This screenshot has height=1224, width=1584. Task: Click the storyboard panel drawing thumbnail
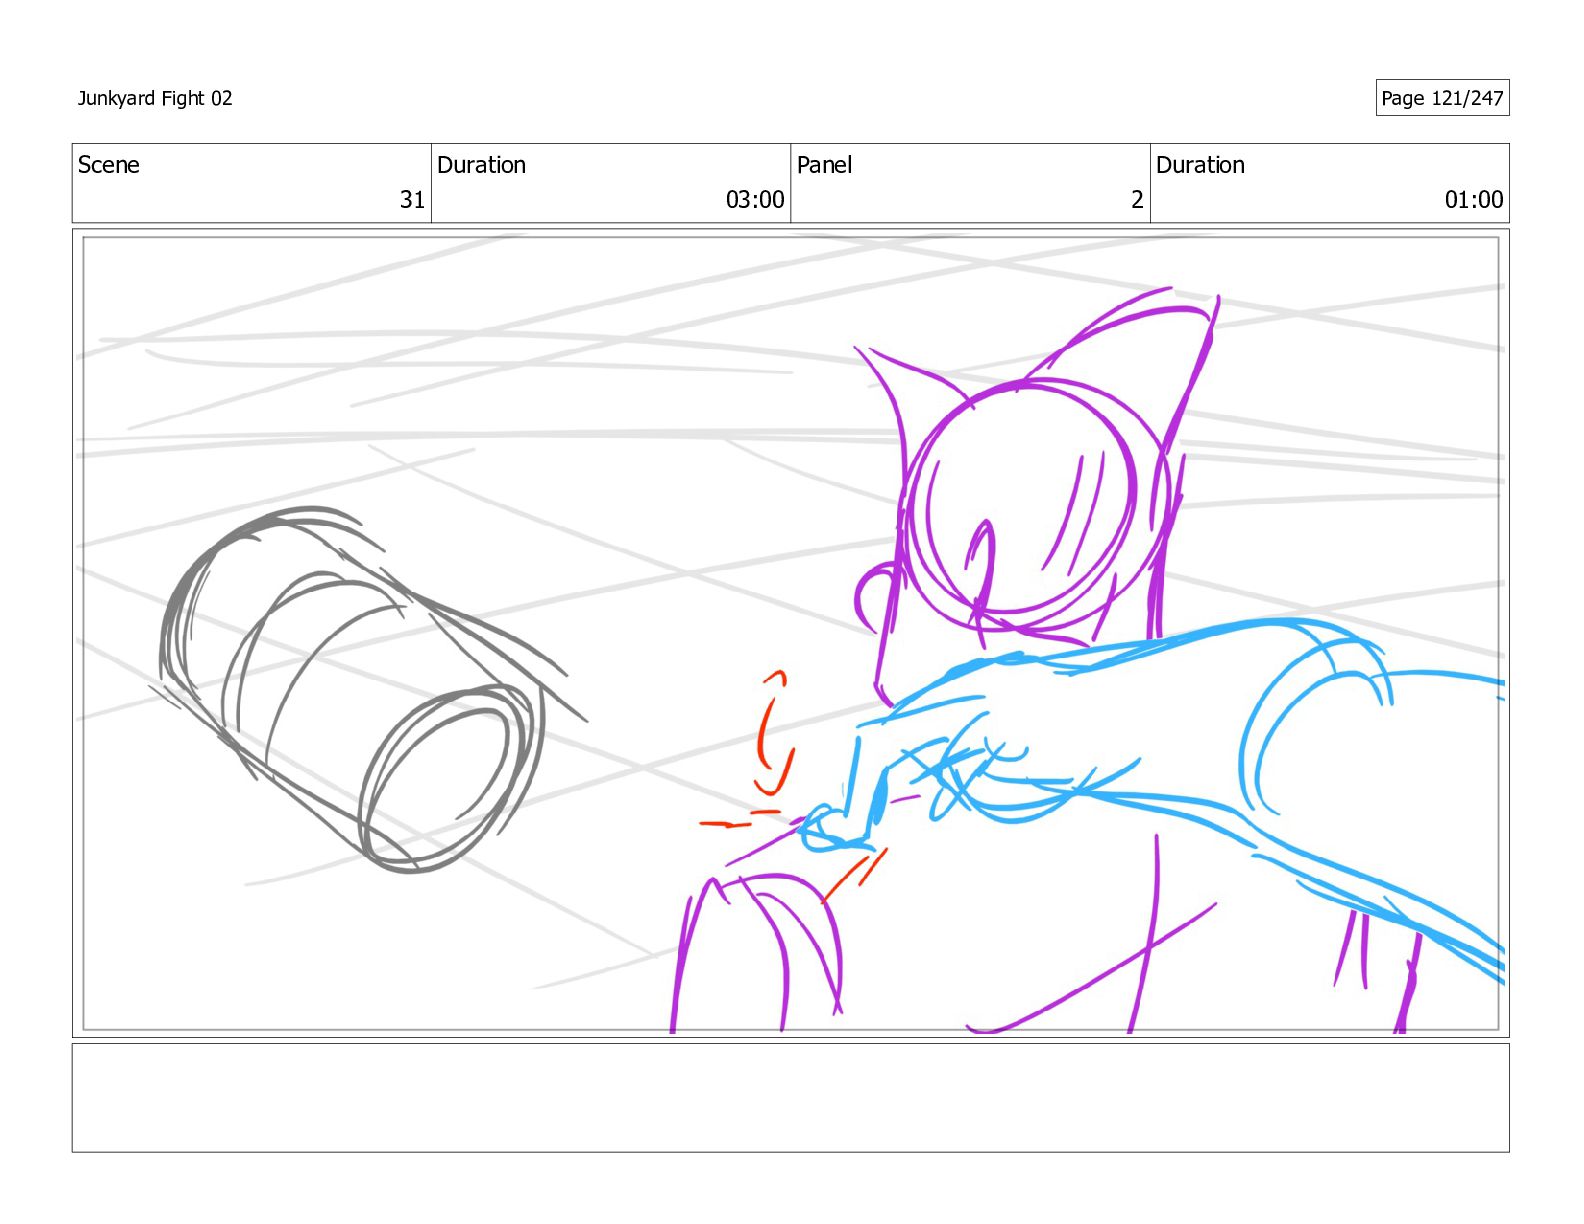click(790, 633)
